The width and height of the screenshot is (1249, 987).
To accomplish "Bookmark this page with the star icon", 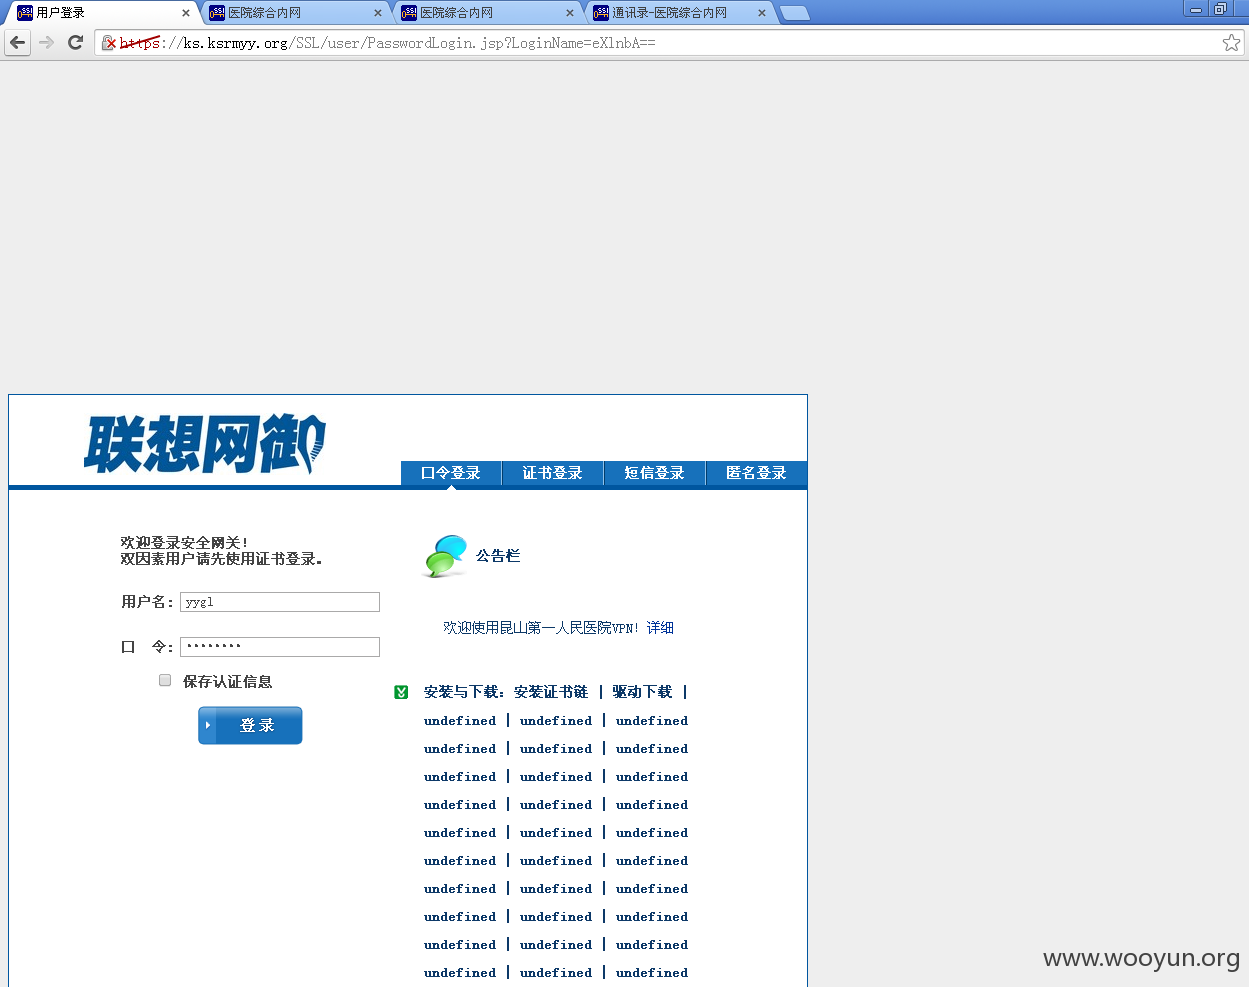I will coord(1231,43).
